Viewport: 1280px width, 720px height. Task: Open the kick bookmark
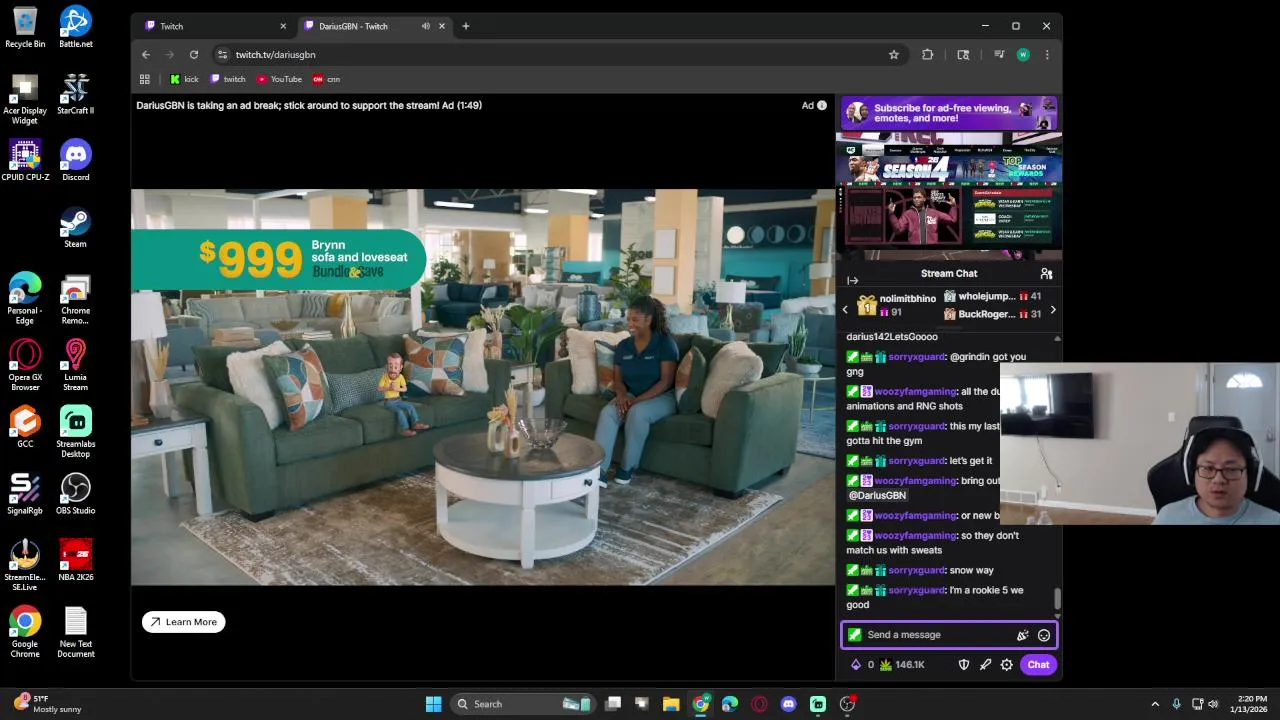[184, 79]
